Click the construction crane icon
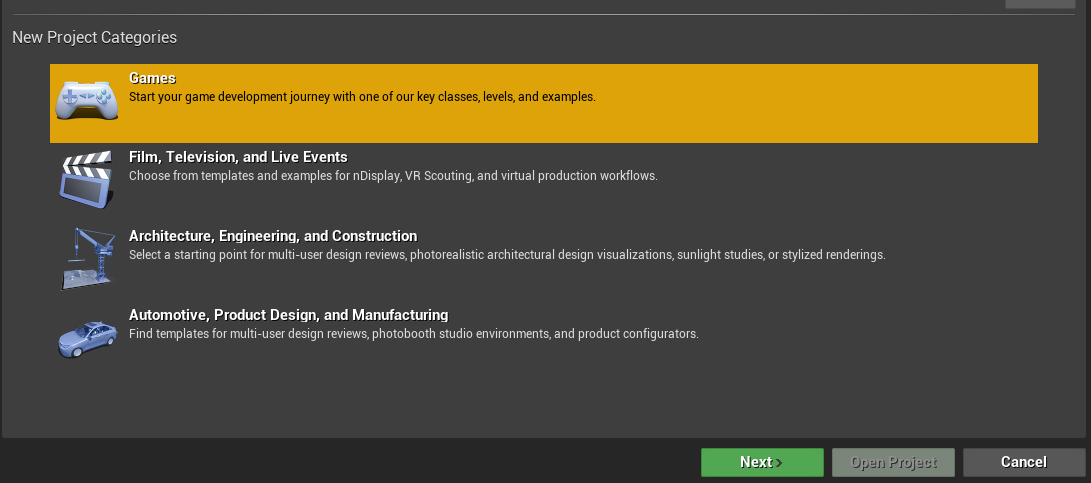Screen dimensions: 1091x483 pyautogui.click(x=87, y=258)
